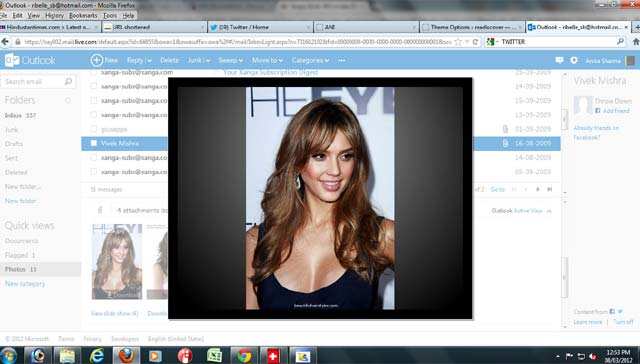Click the Outlook logo in the header

(30, 60)
